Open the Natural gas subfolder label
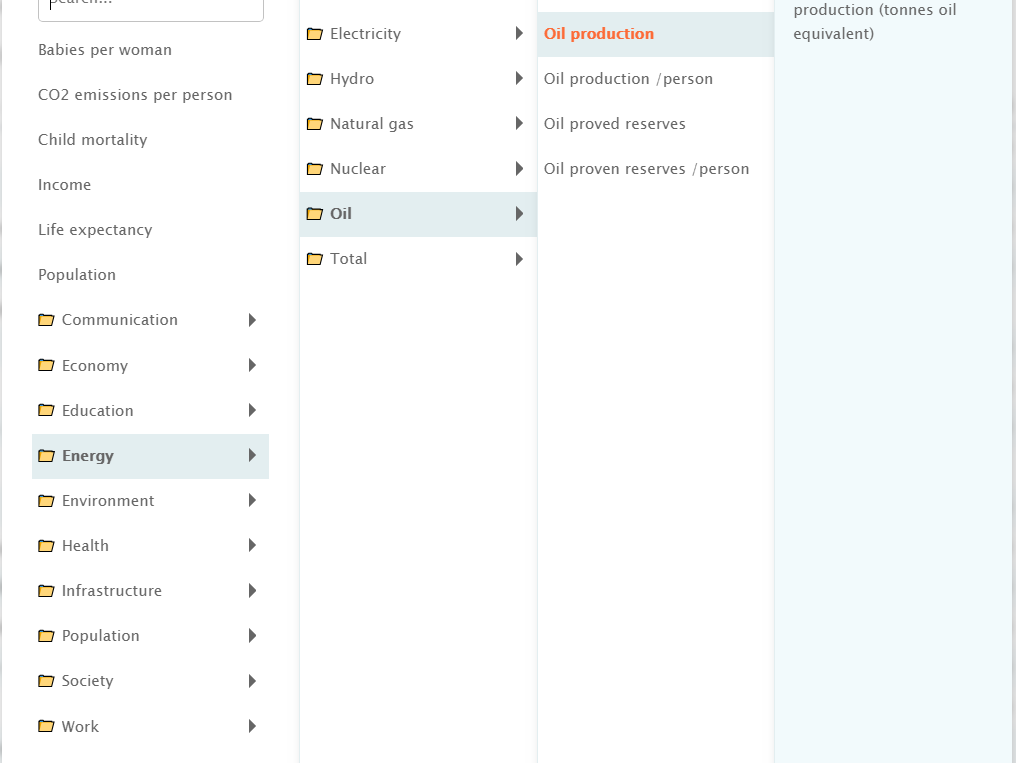 (x=371, y=124)
